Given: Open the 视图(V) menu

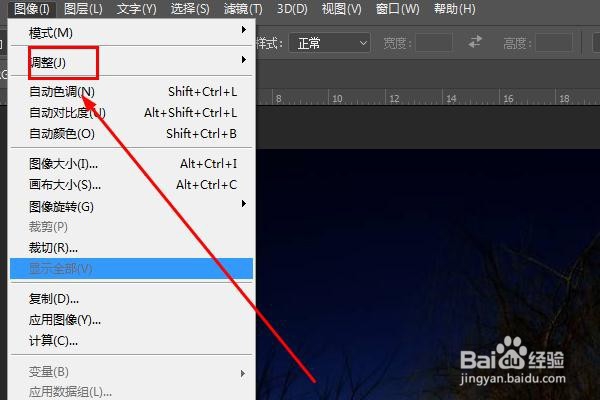Looking at the screenshot, I should (x=341, y=9).
